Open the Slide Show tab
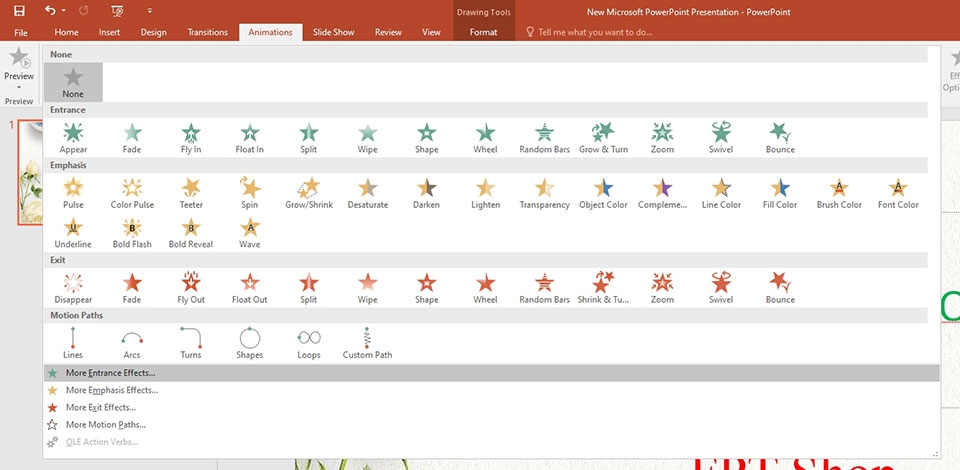The image size is (960, 470). click(x=333, y=32)
